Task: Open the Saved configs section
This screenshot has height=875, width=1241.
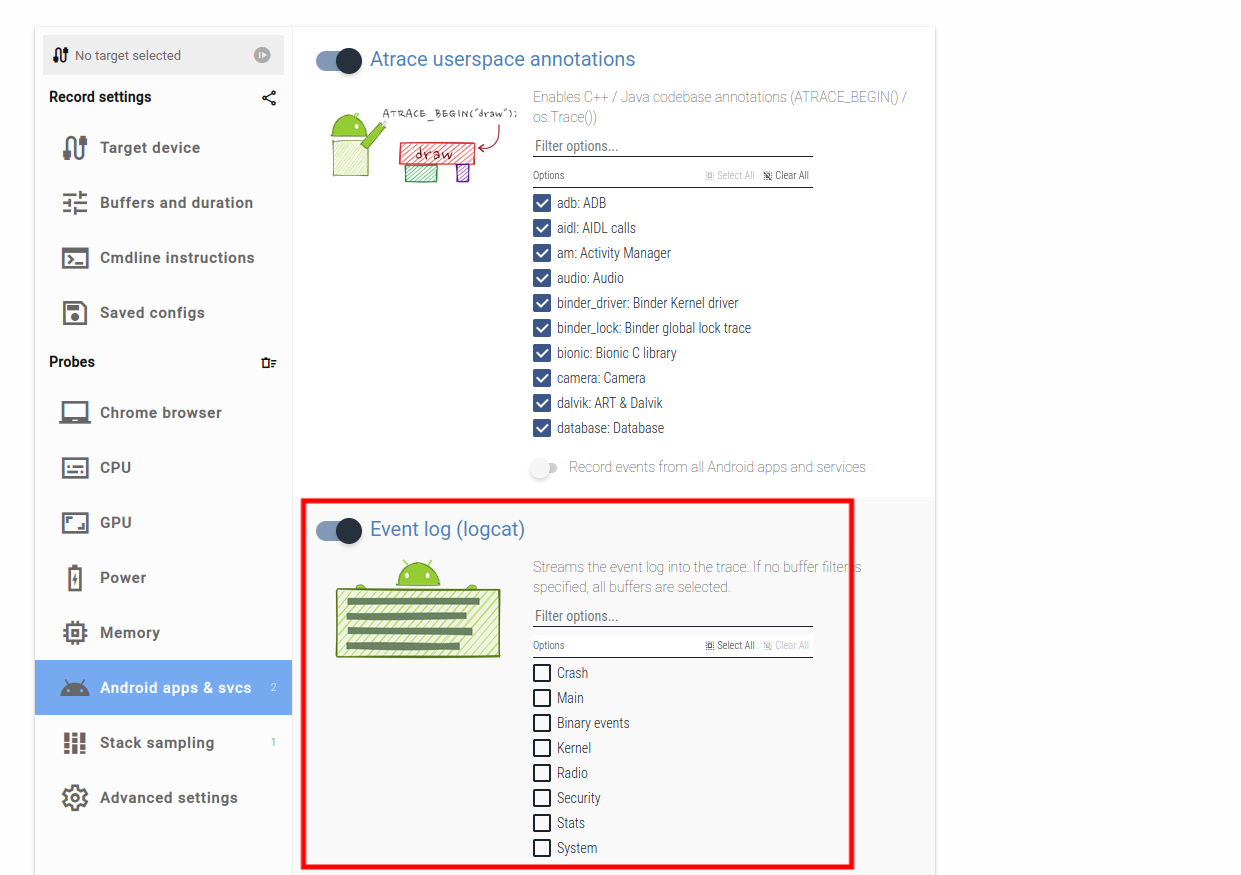Action: pos(163,313)
